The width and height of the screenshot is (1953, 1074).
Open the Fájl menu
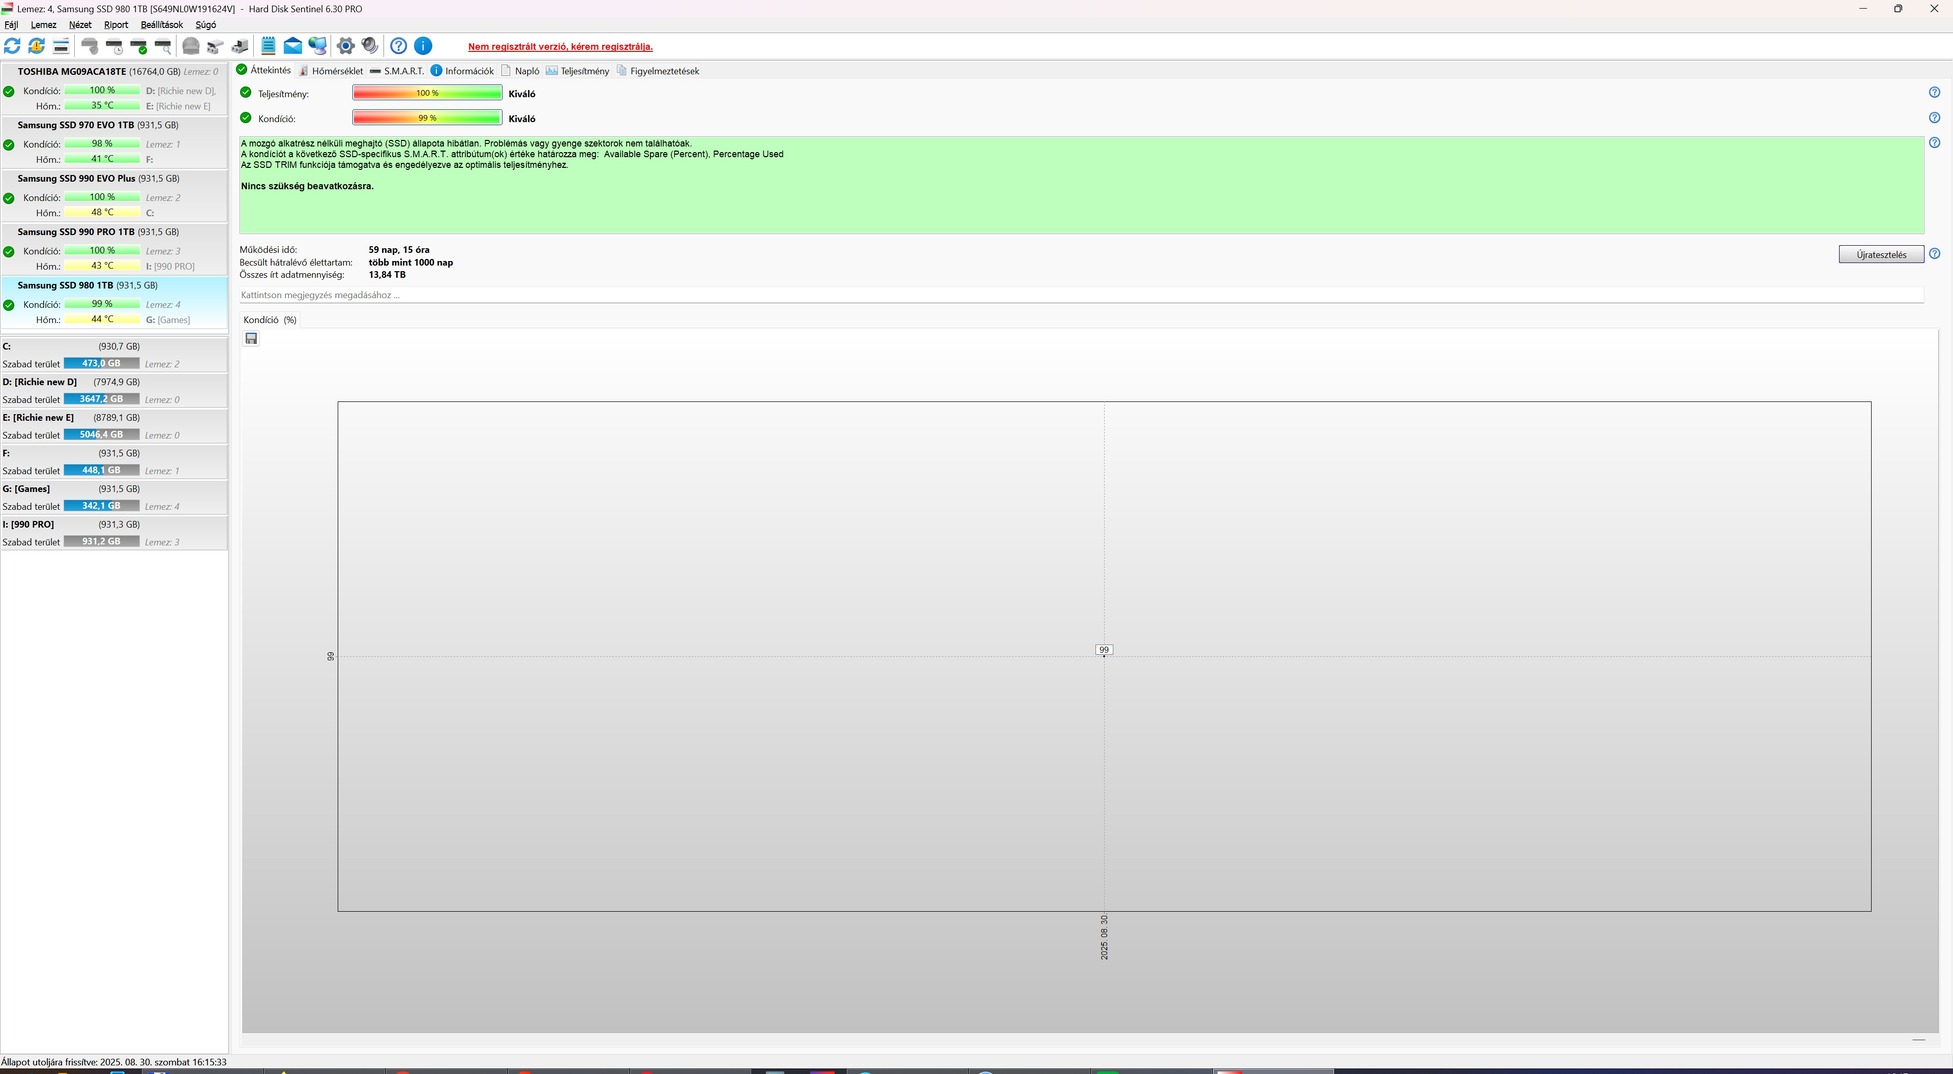point(11,25)
